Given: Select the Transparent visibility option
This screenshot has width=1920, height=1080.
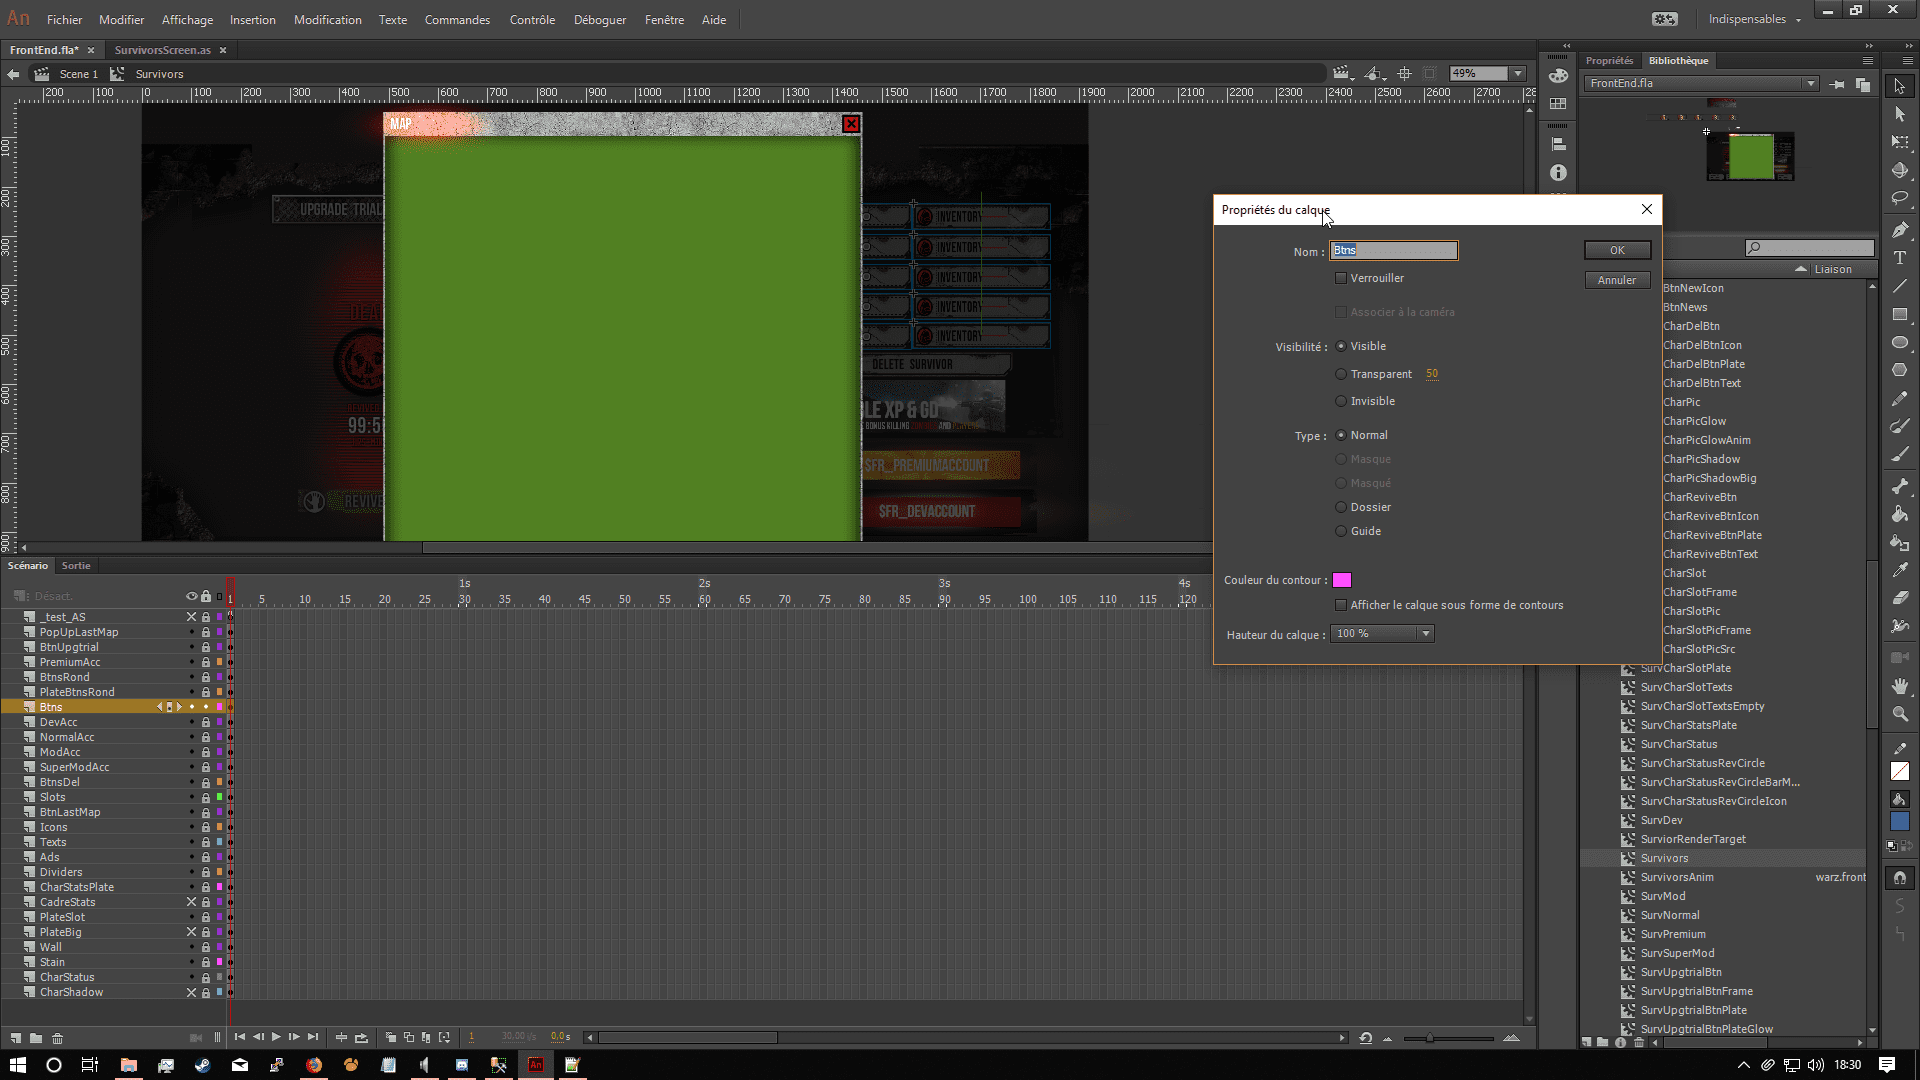Looking at the screenshot, I should pyautogui.click(x=1341, y=374).
